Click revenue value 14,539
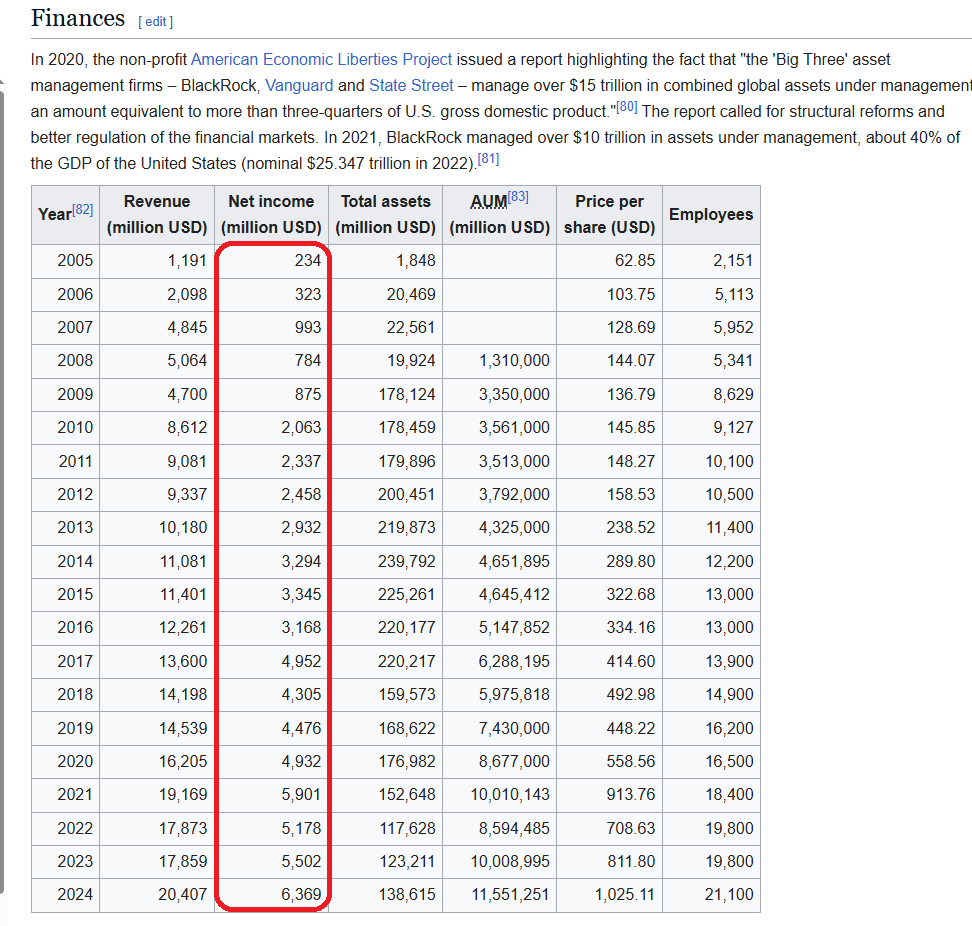Image resolution: width=972 pixels, height=926 pixels. 183,728
